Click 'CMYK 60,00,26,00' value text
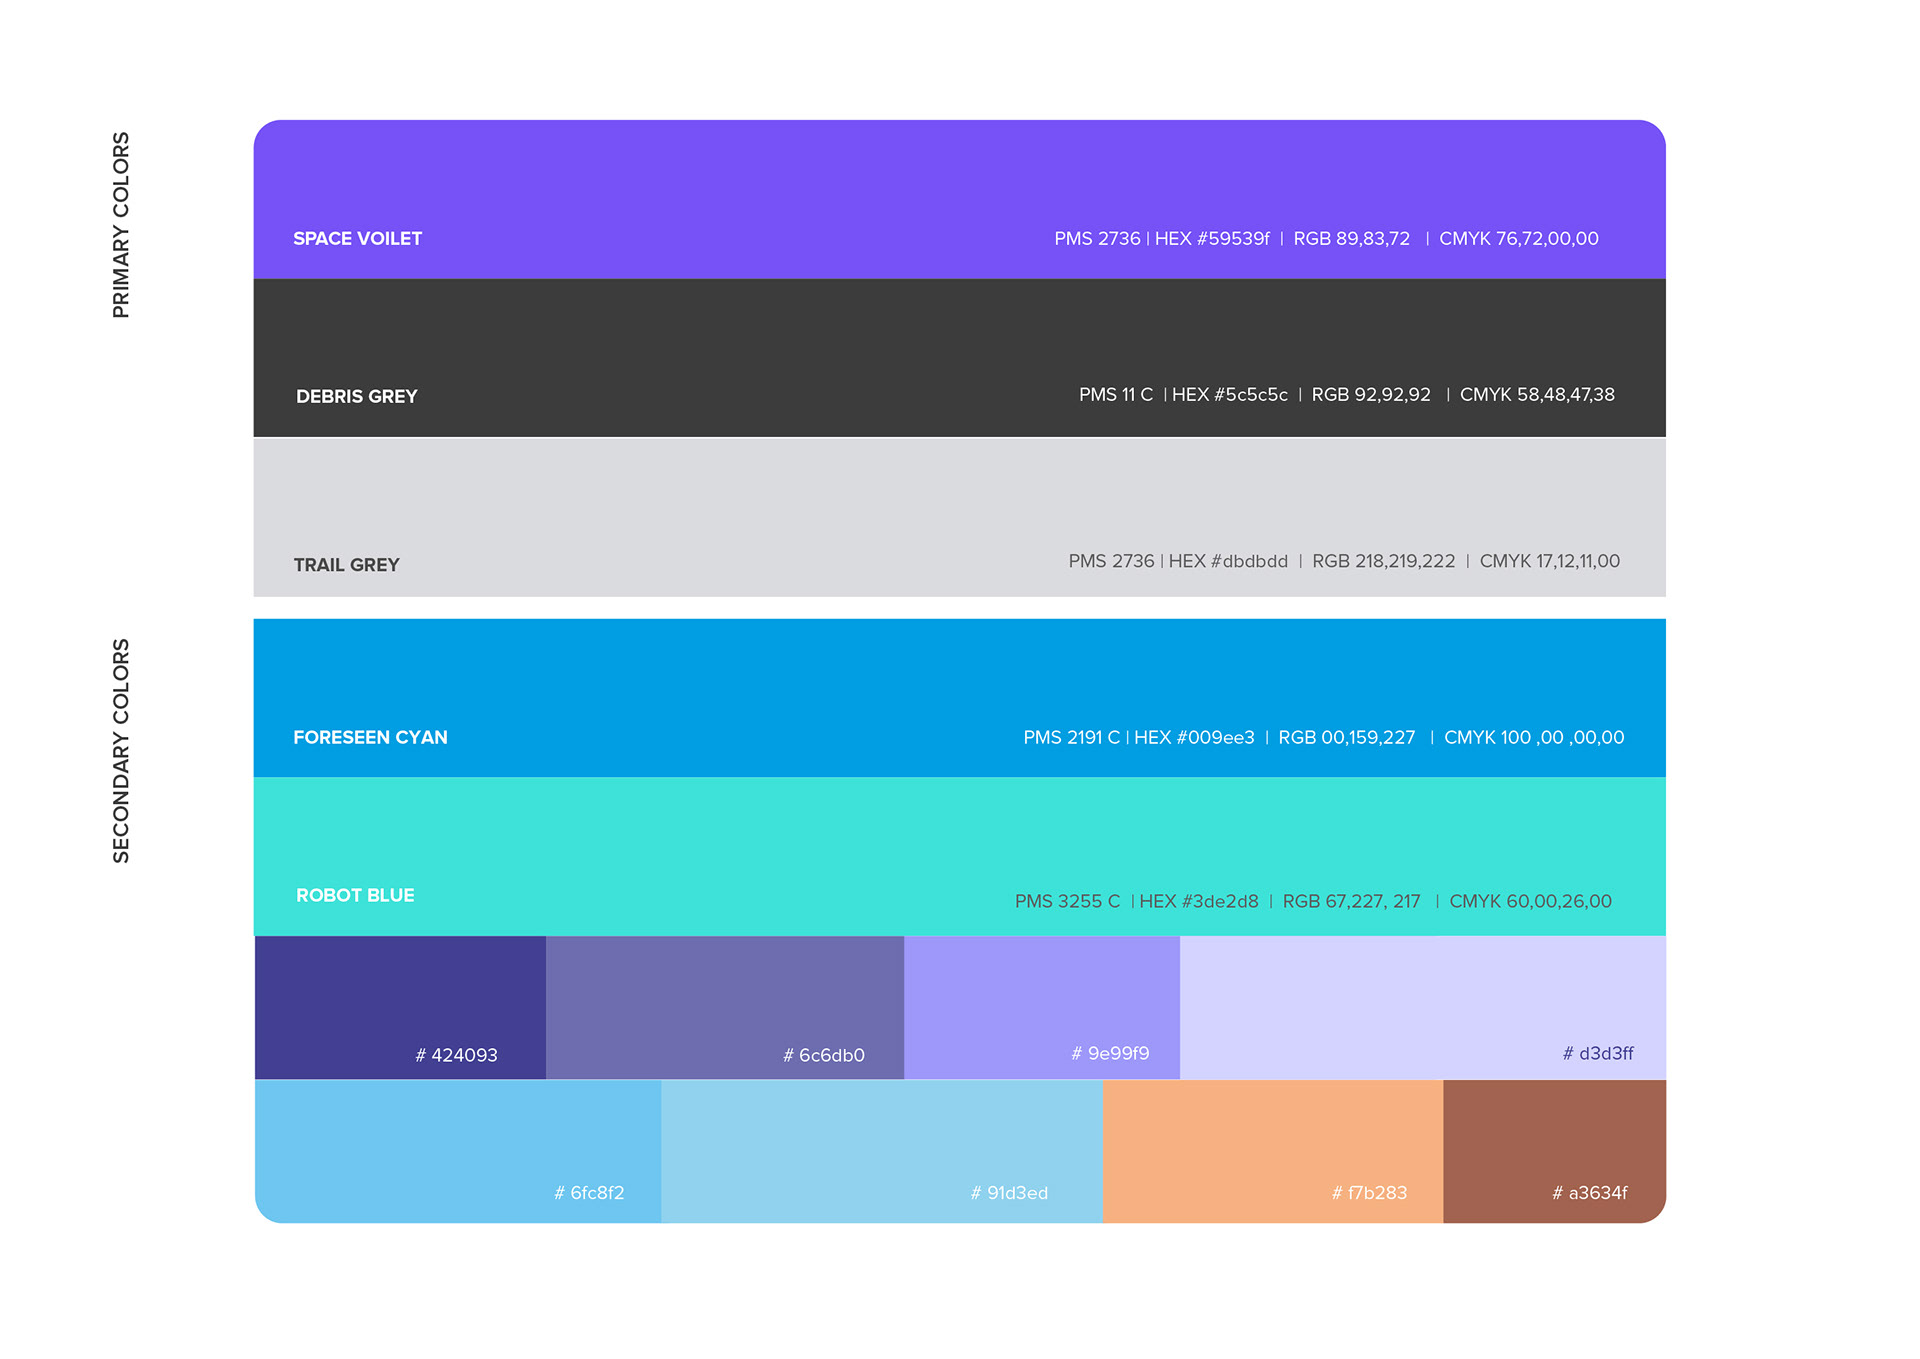This screenshot has height=1359, width=1920. (1531, 902)
